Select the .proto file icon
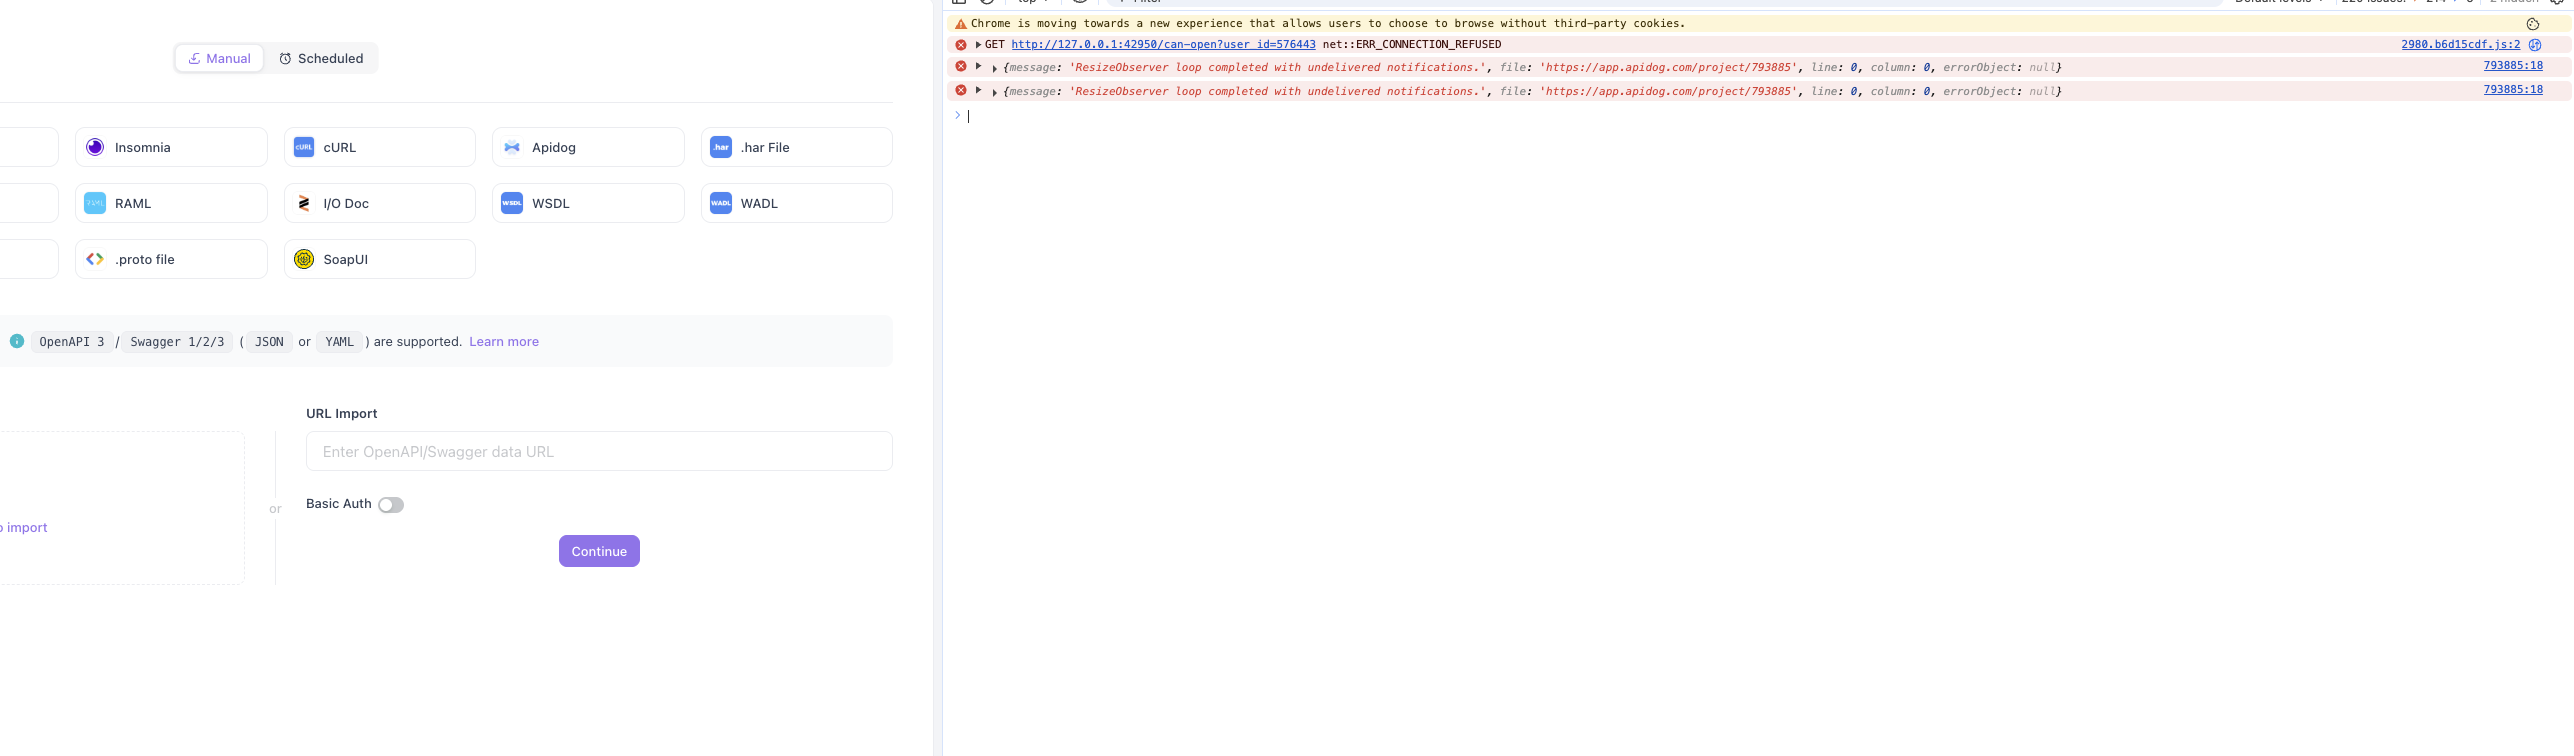The image size is (2574, 756). [x=95, y=259]
